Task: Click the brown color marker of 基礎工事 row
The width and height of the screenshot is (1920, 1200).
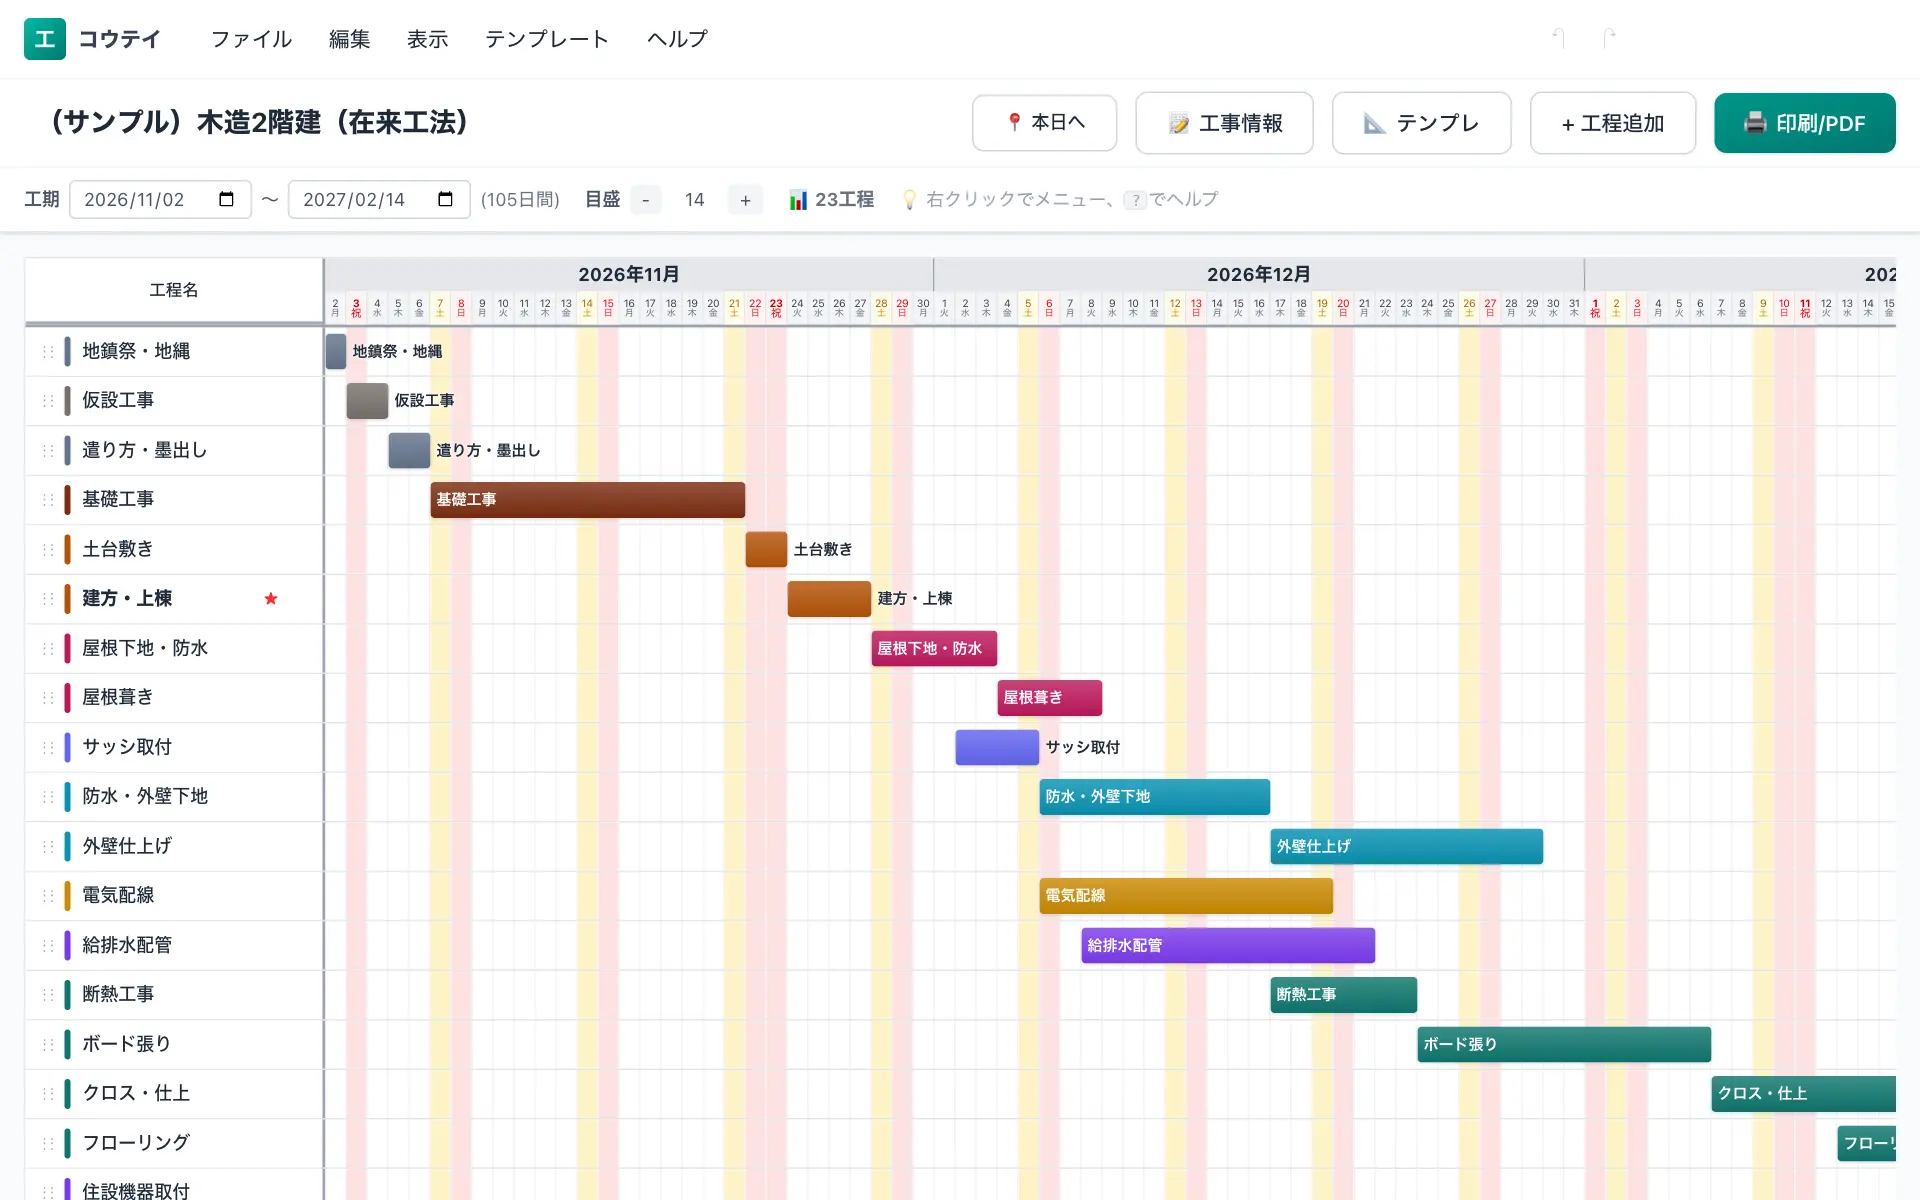Action: pyautogui.click(x=67, y=499)
